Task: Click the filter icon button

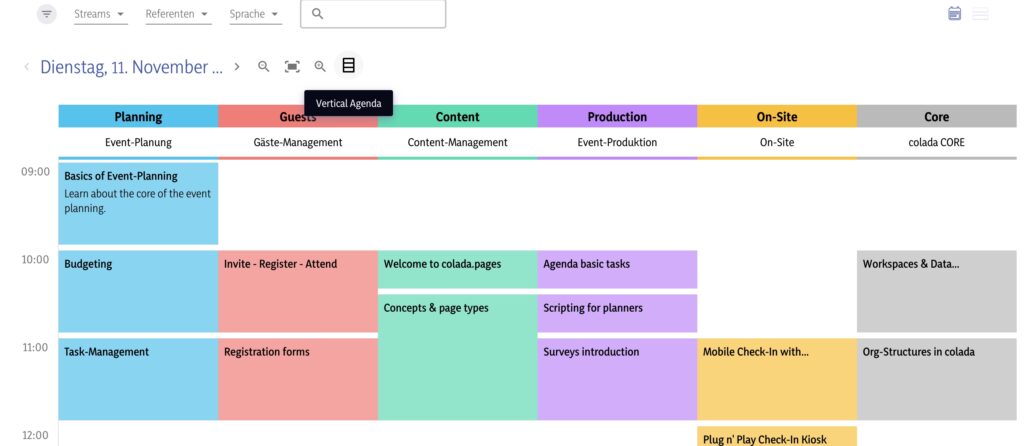Action: pyautogui.click(x=47, y=14)
